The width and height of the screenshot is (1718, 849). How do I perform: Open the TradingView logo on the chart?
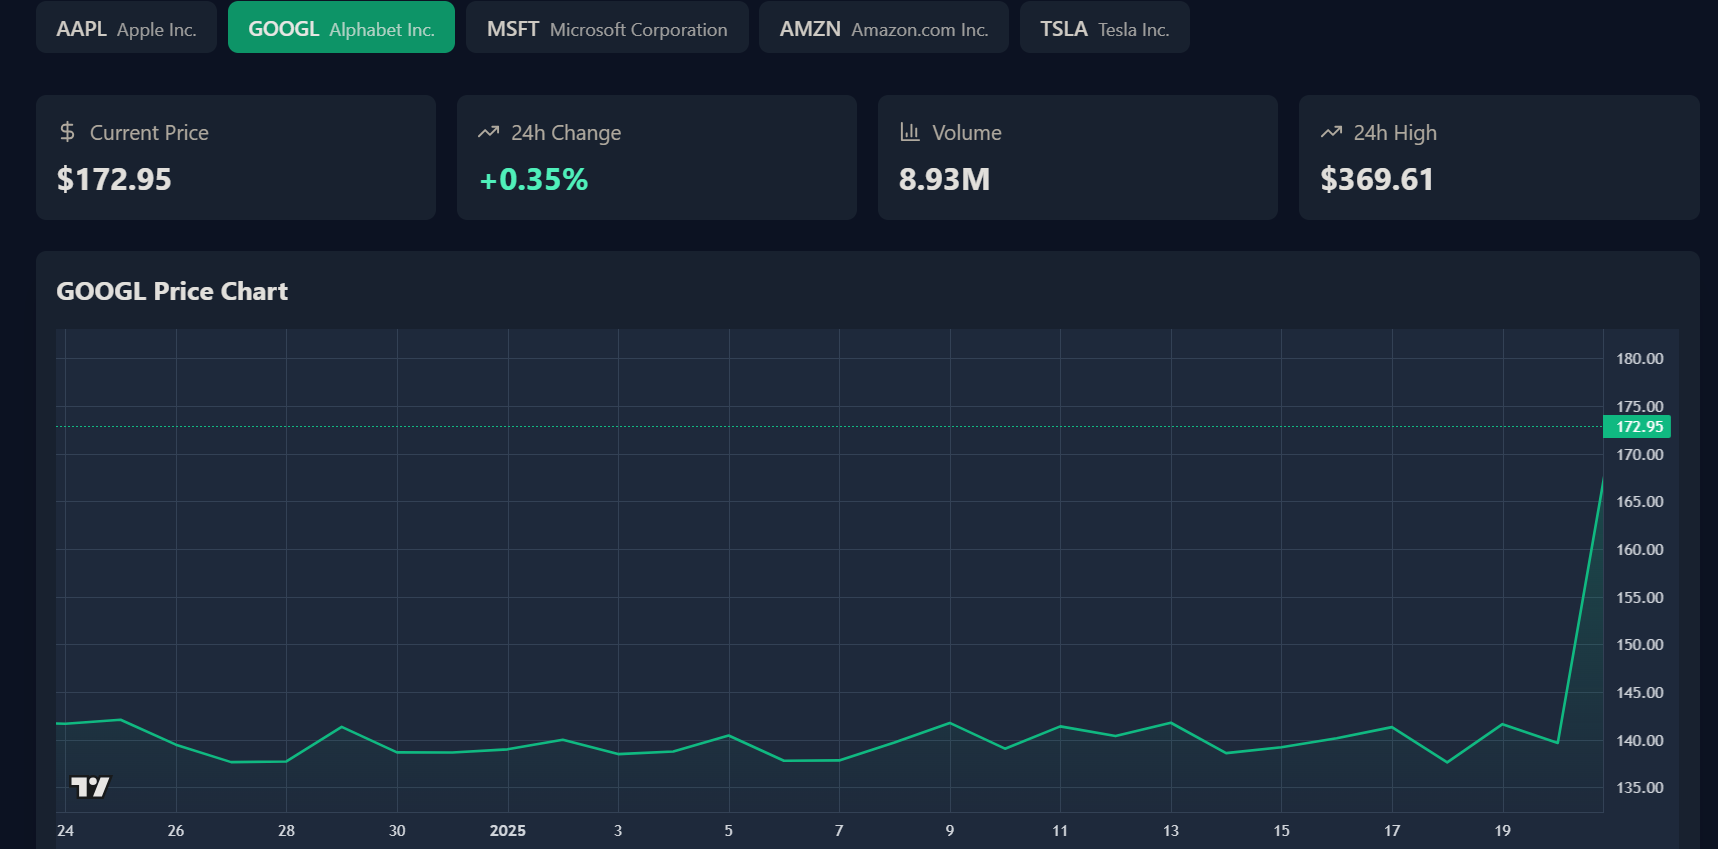click(x=90, y=787)
